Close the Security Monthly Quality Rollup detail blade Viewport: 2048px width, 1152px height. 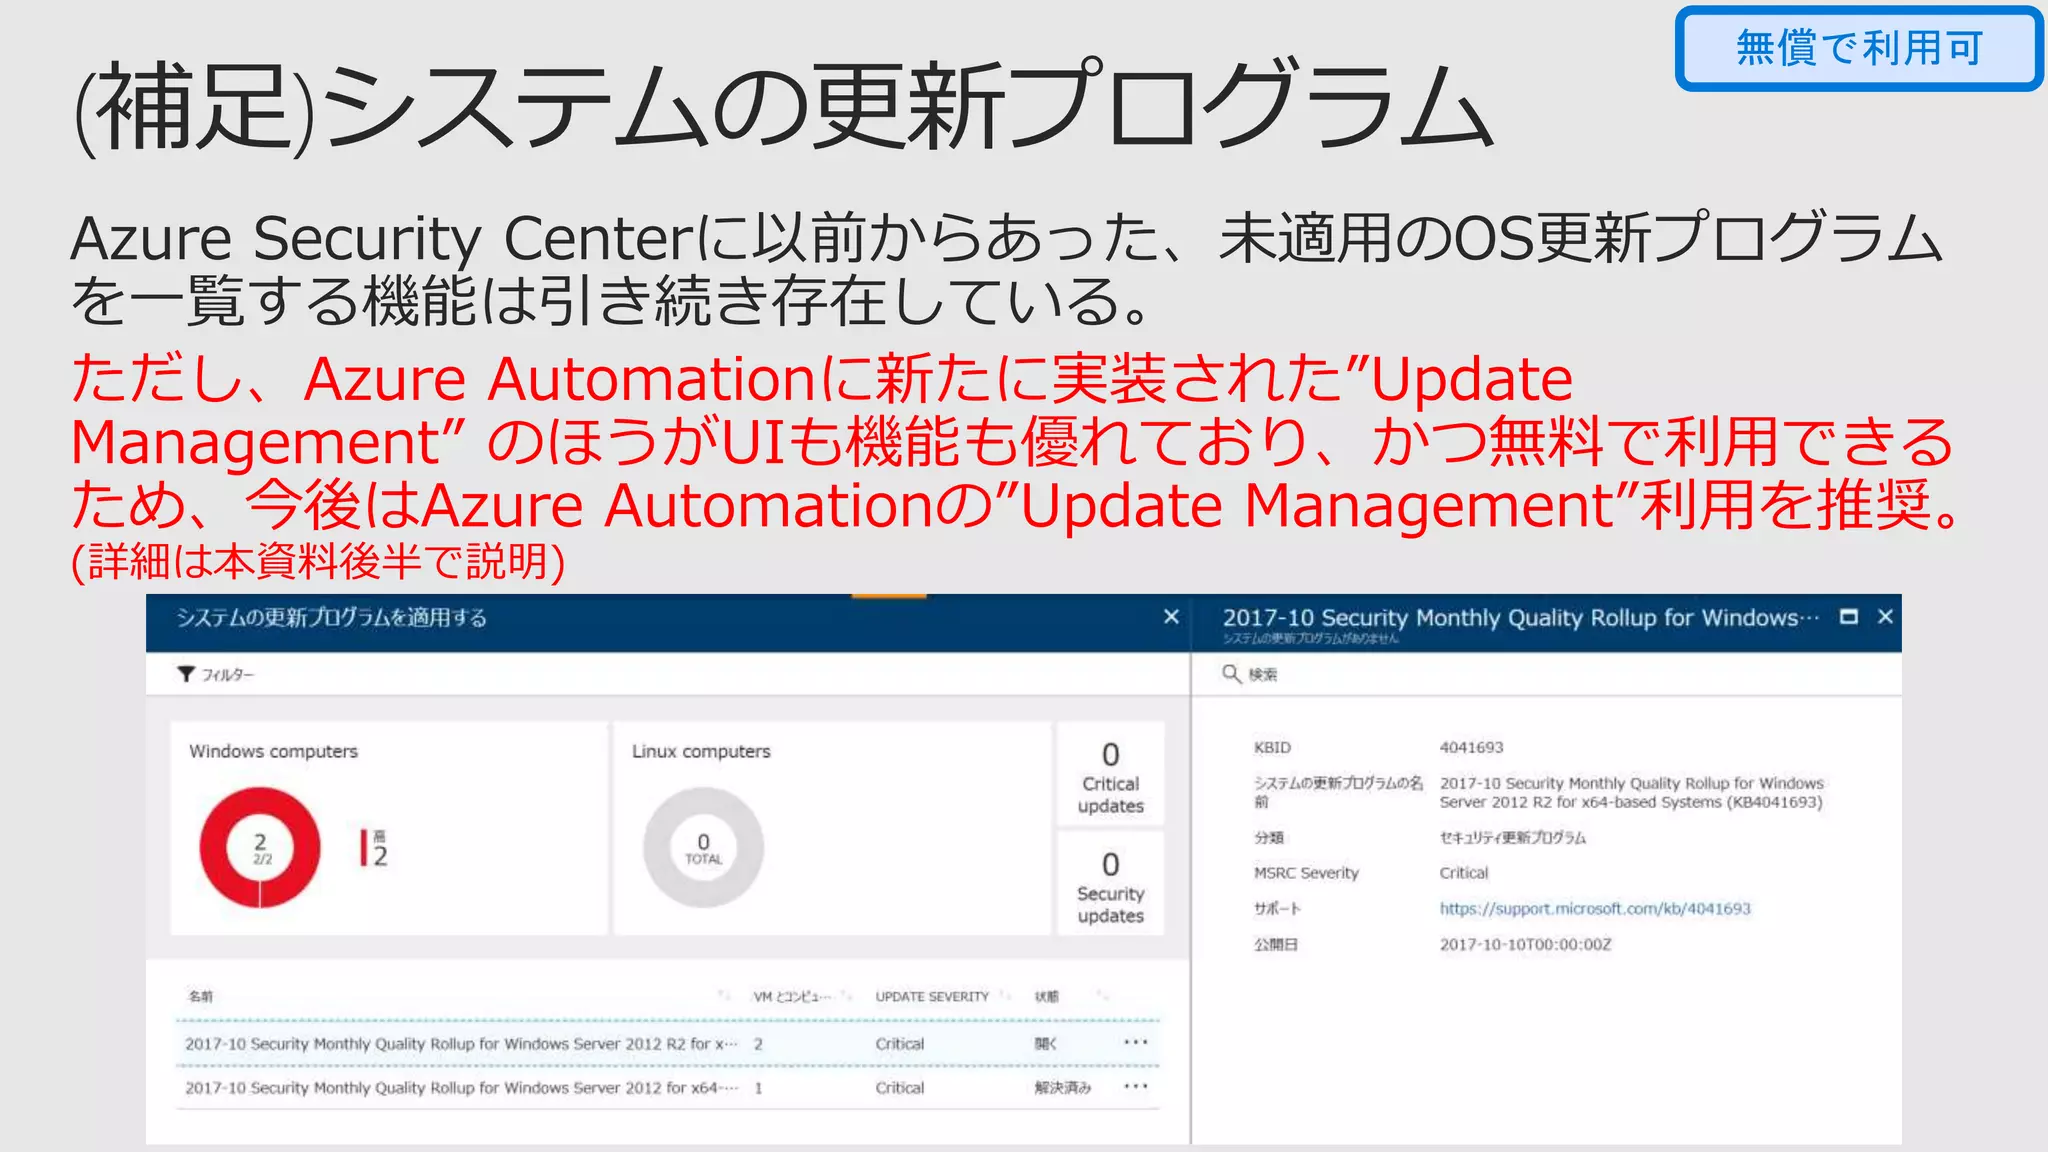tap(1885, 617)
